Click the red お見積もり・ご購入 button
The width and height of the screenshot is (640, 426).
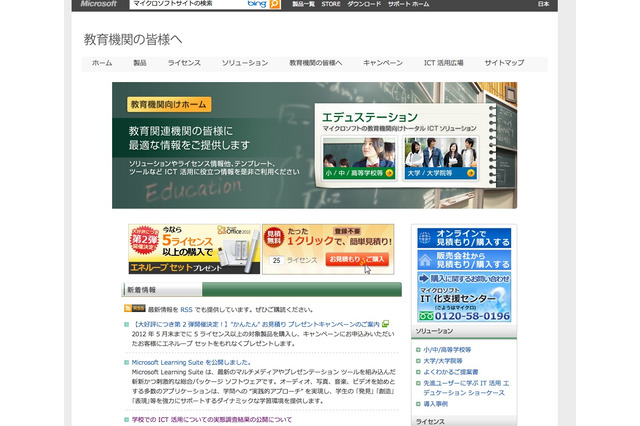pos(357,259)
